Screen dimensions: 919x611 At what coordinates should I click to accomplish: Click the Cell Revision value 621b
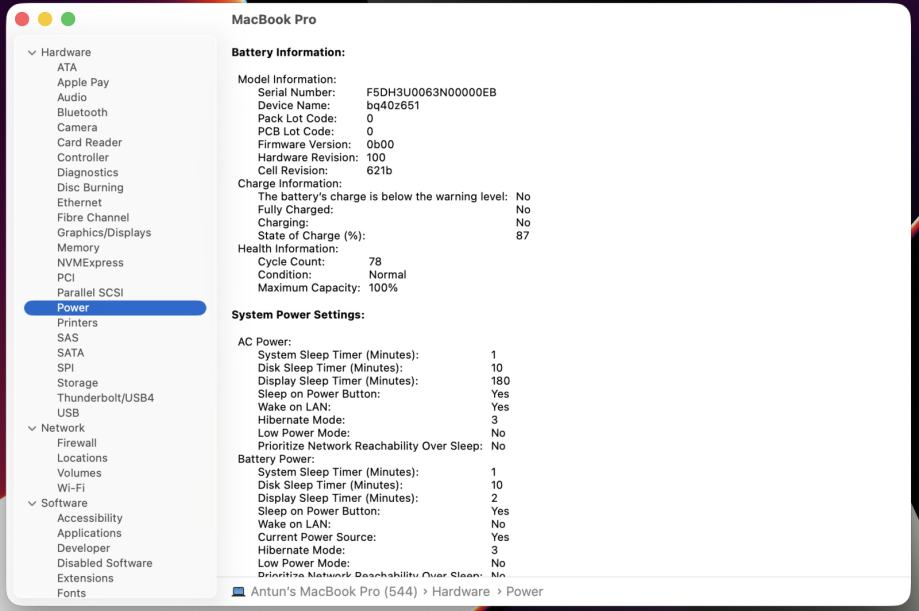pos(379,171)
